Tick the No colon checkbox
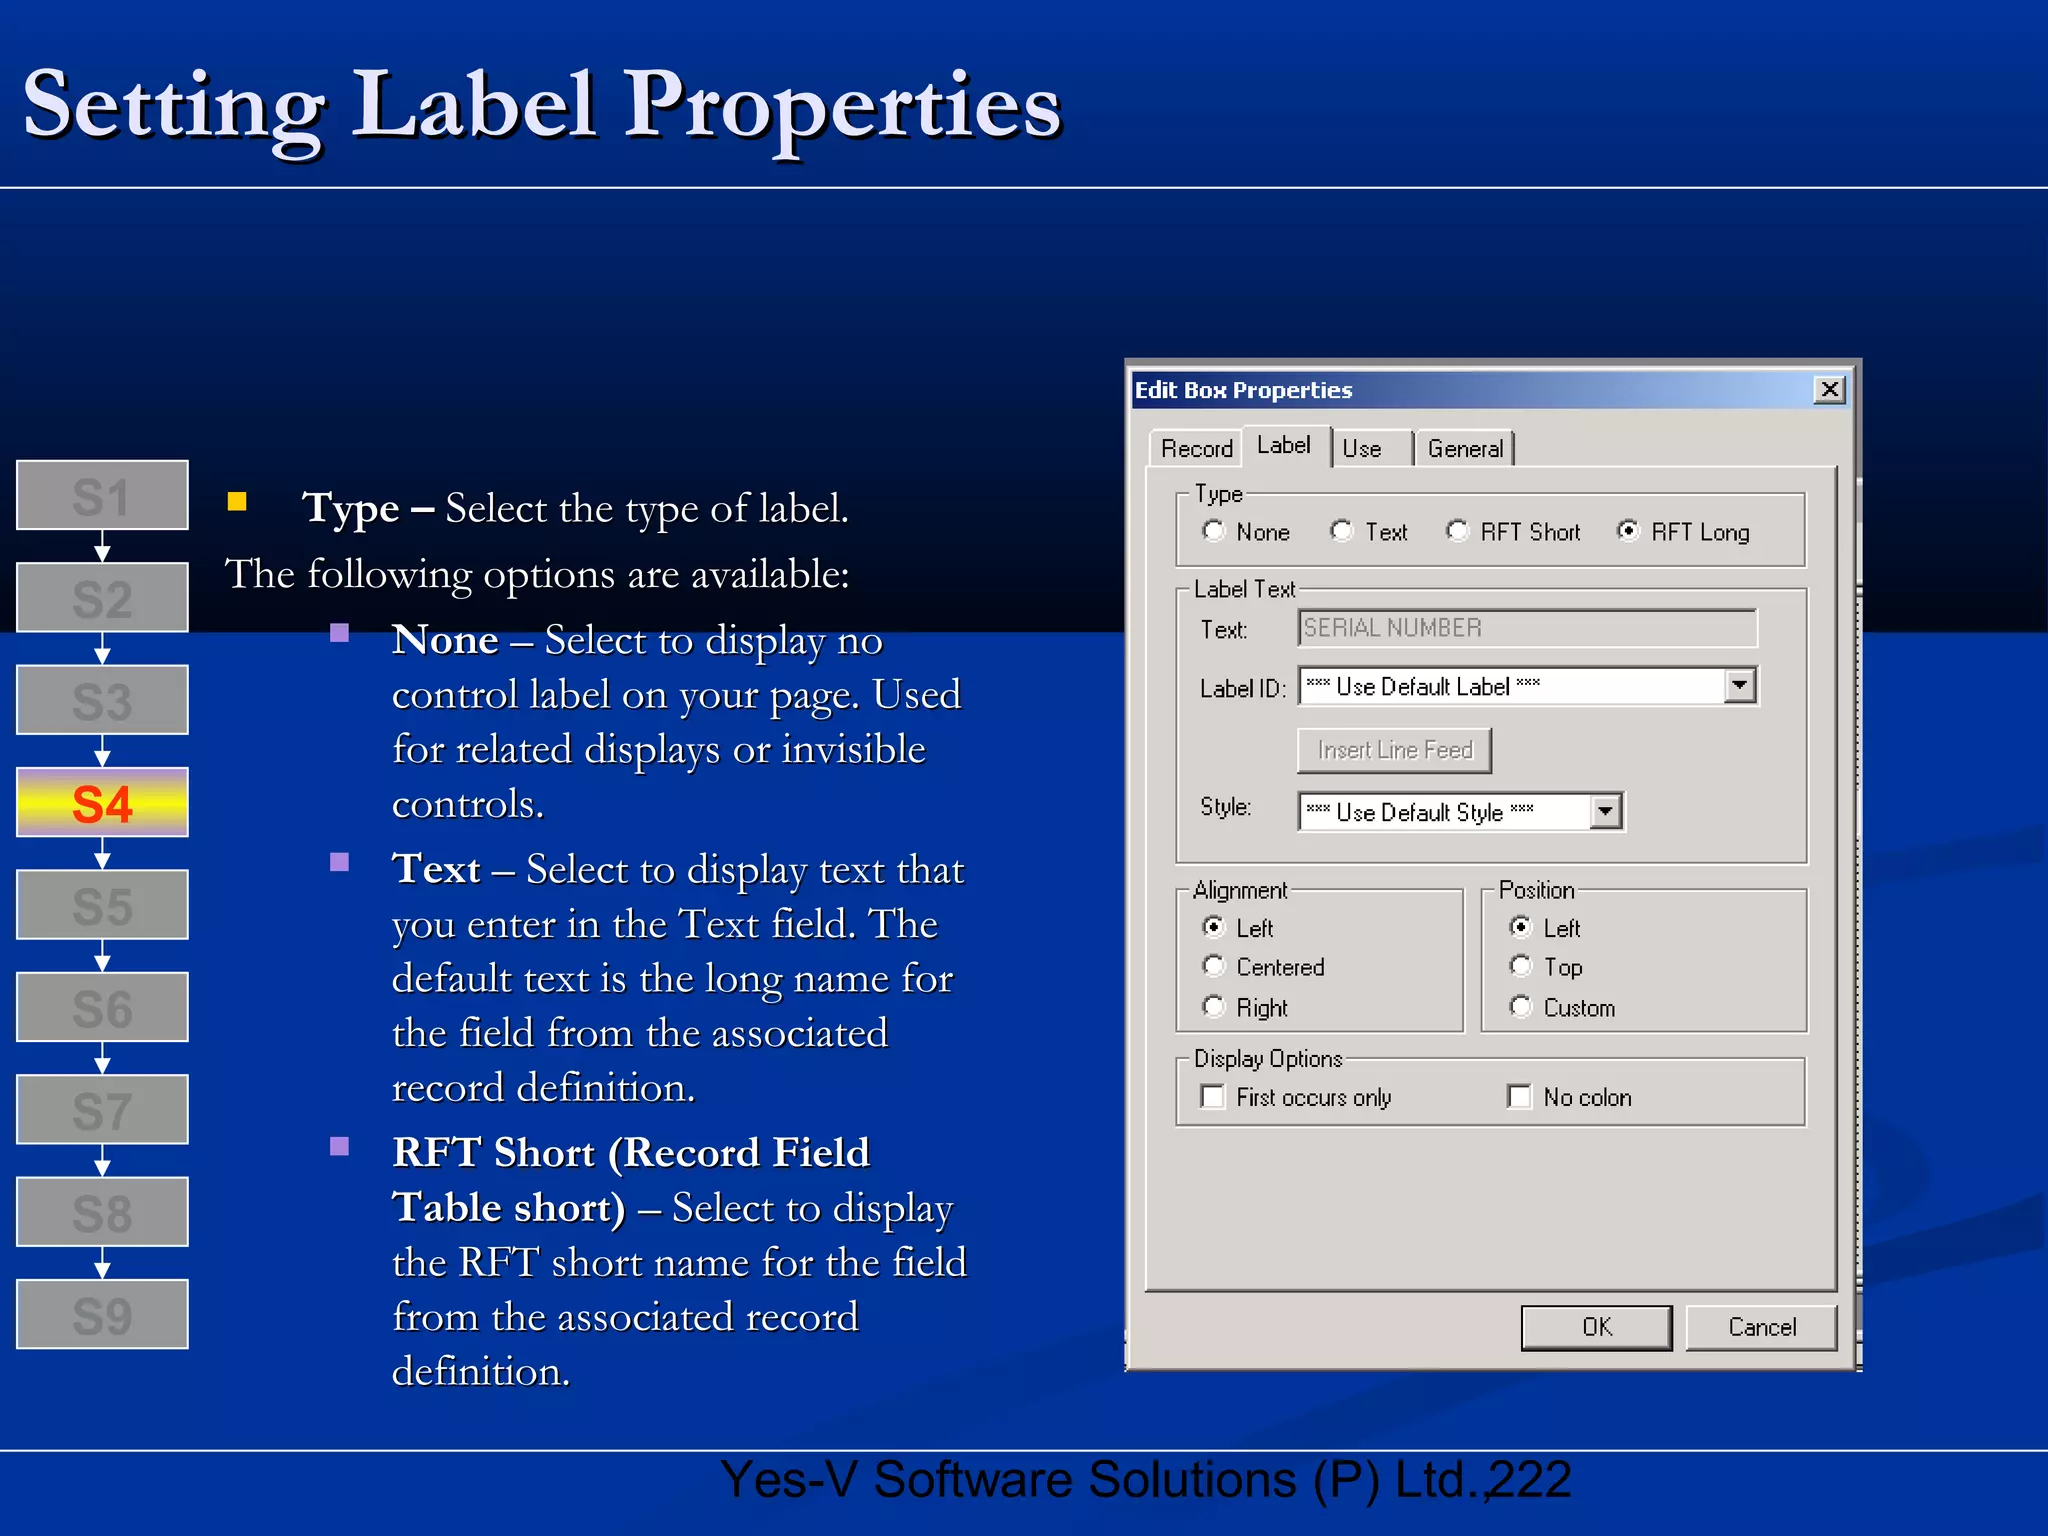The height and width of the screenshot is (1536, 2048). pos(1520,1097)
